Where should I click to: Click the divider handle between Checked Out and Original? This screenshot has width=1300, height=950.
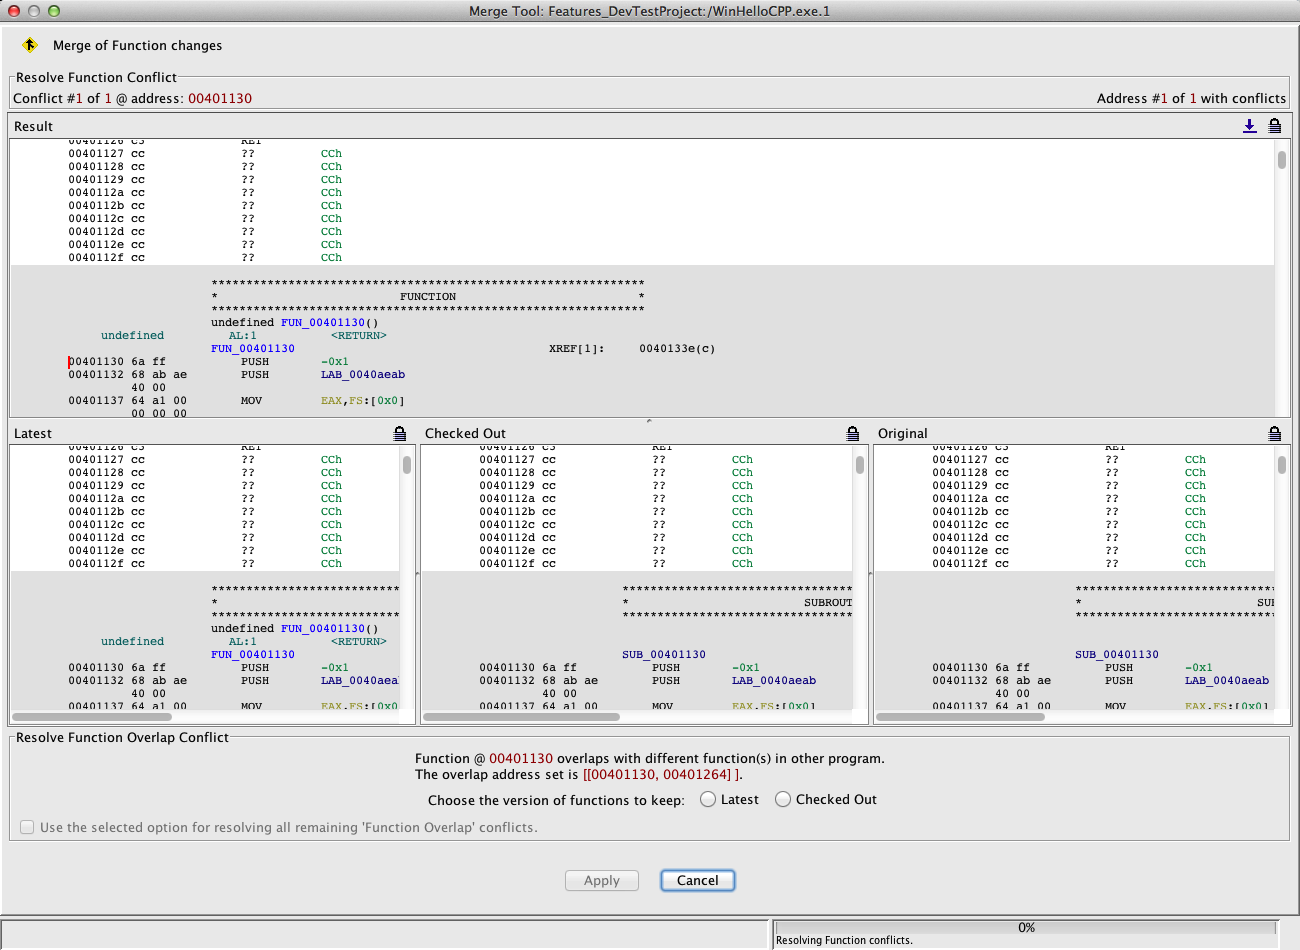coord(870,574)
